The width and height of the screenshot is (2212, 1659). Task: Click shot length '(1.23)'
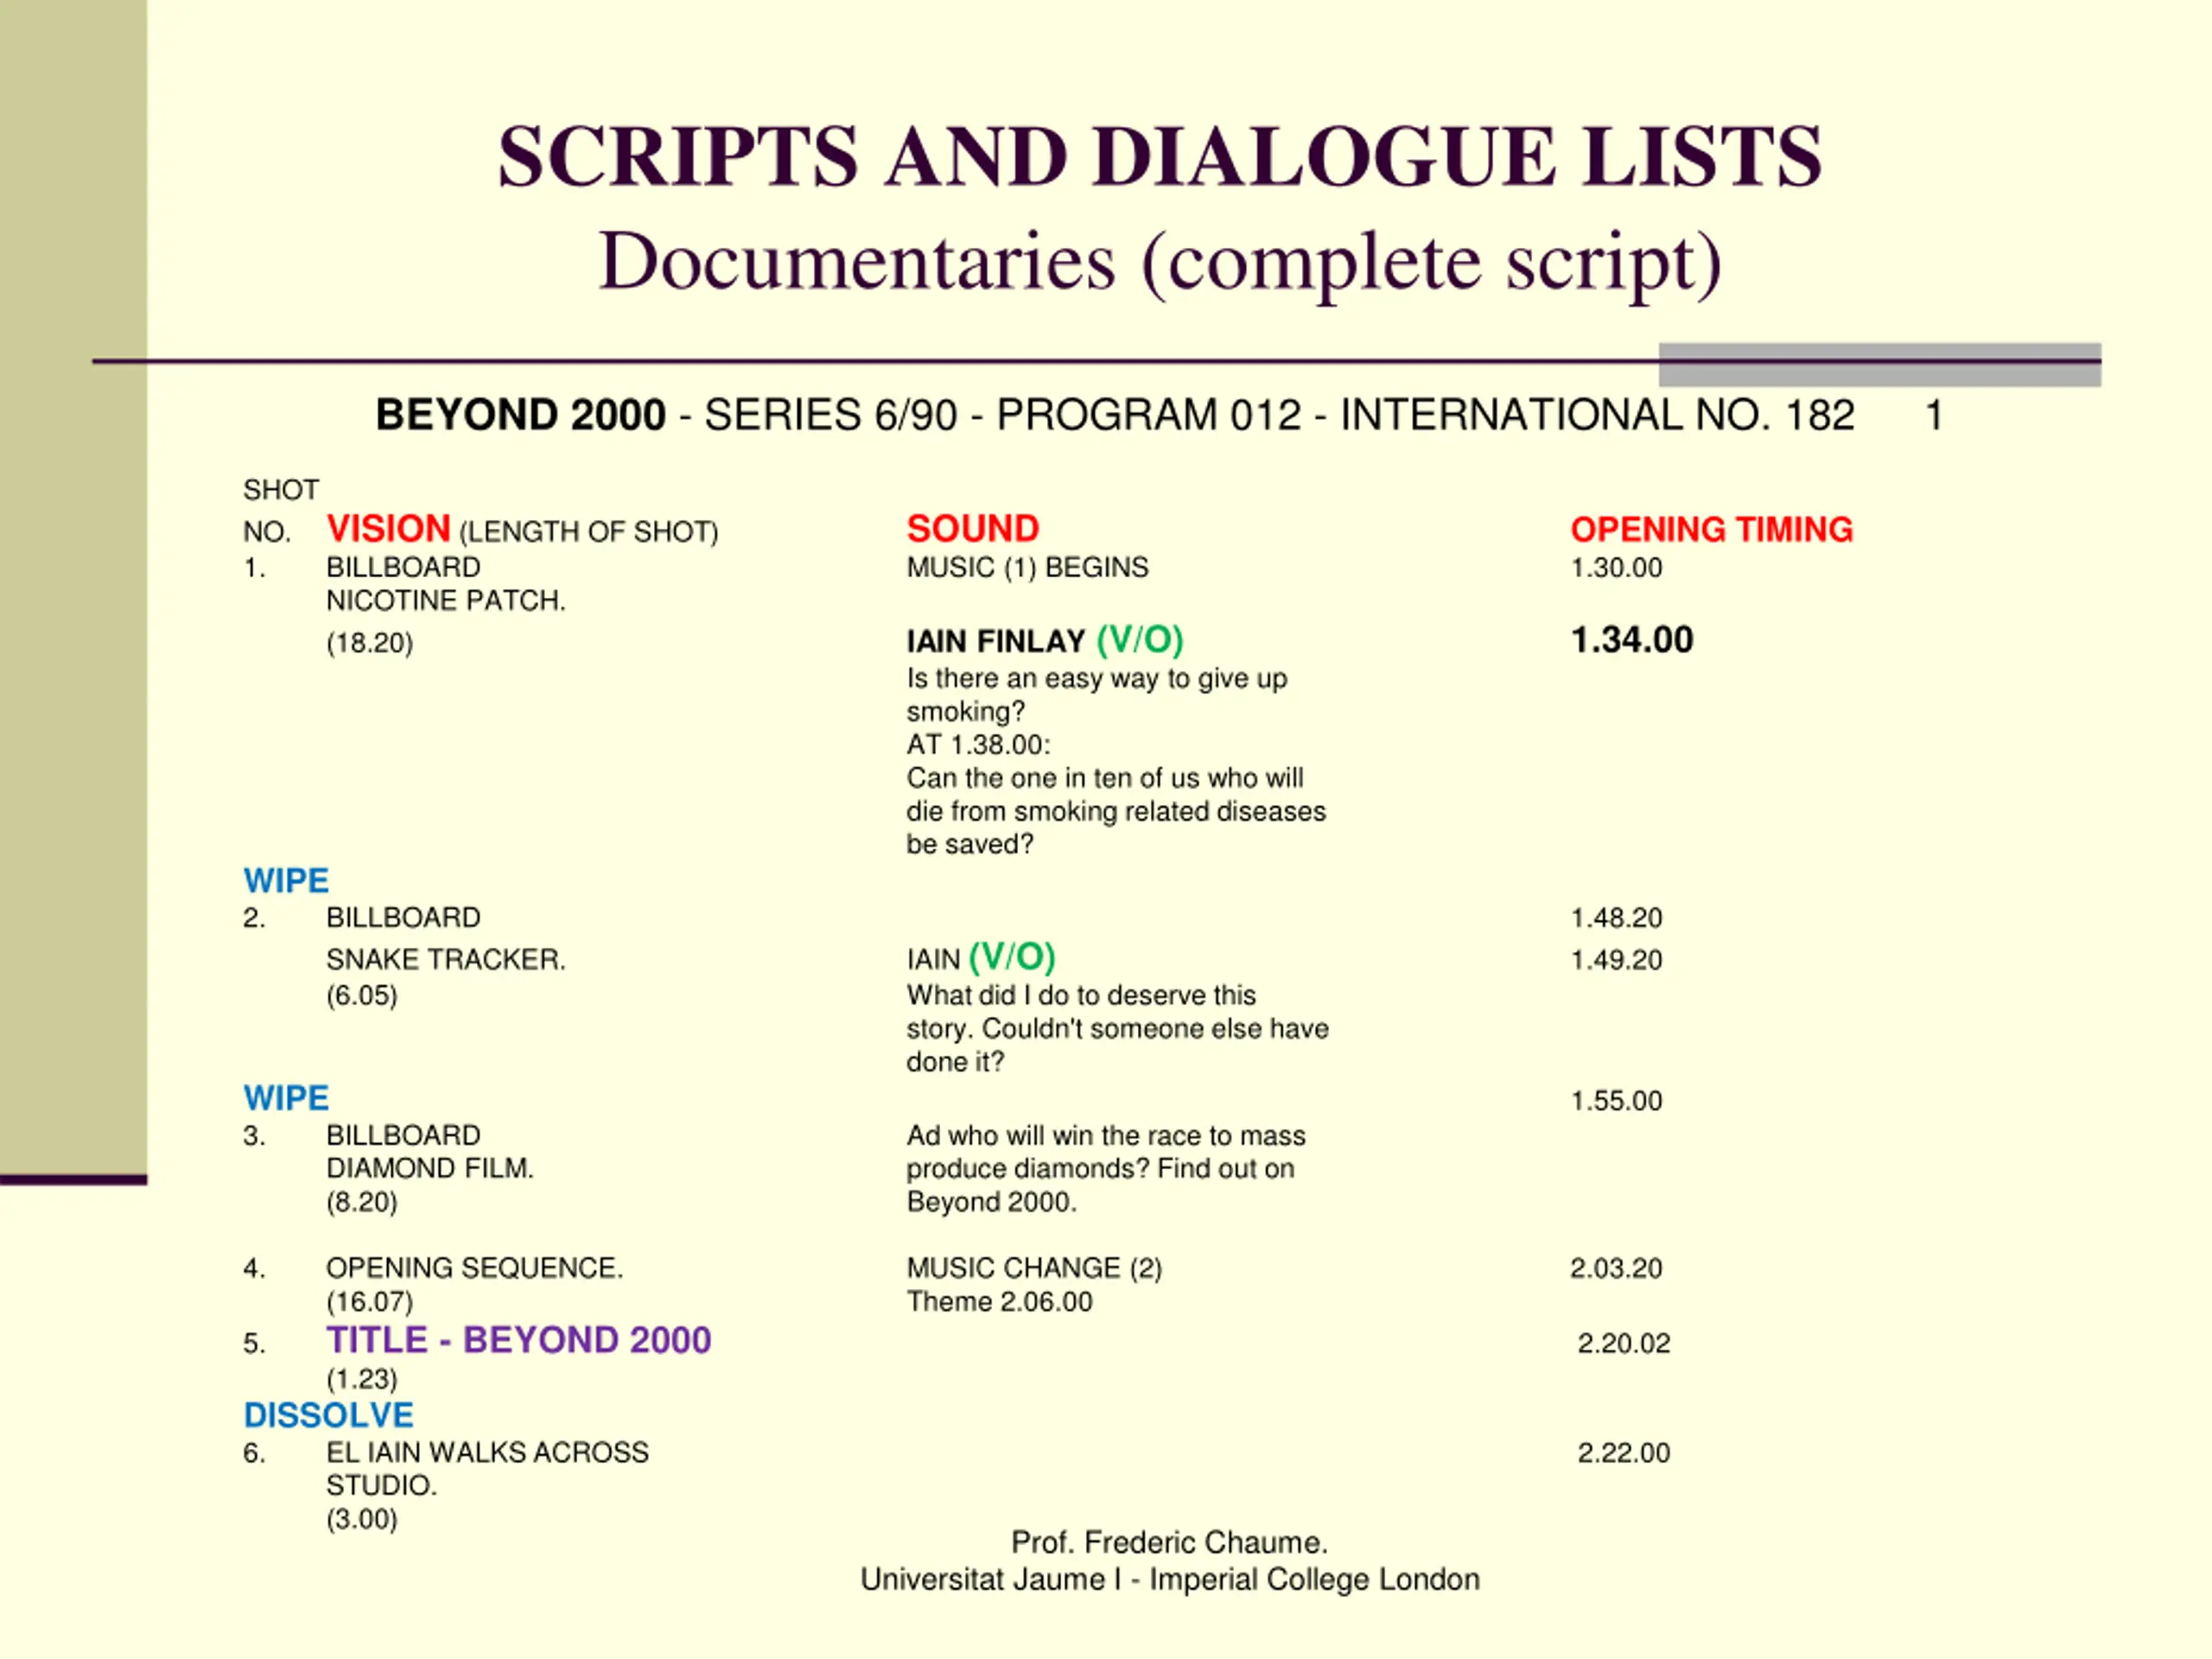362,1379
